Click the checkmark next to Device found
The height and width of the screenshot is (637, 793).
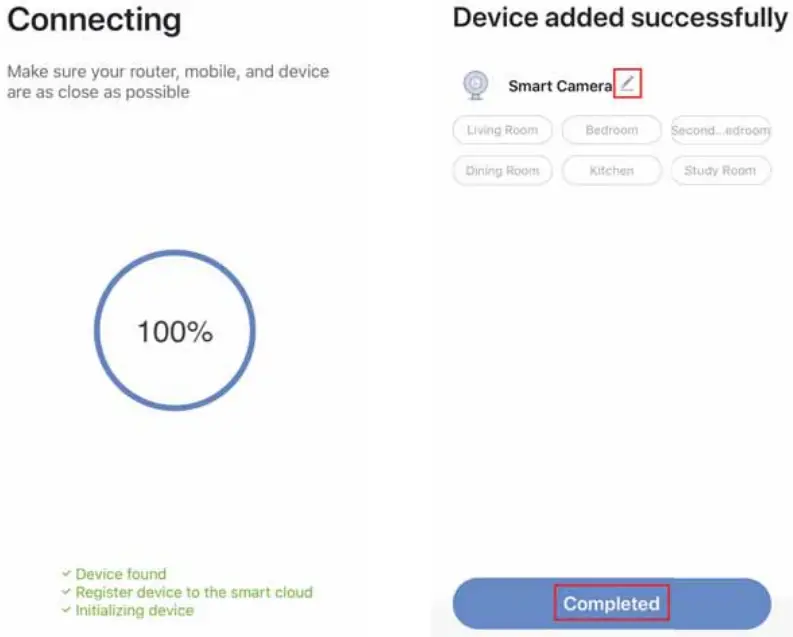click(66, 574)
